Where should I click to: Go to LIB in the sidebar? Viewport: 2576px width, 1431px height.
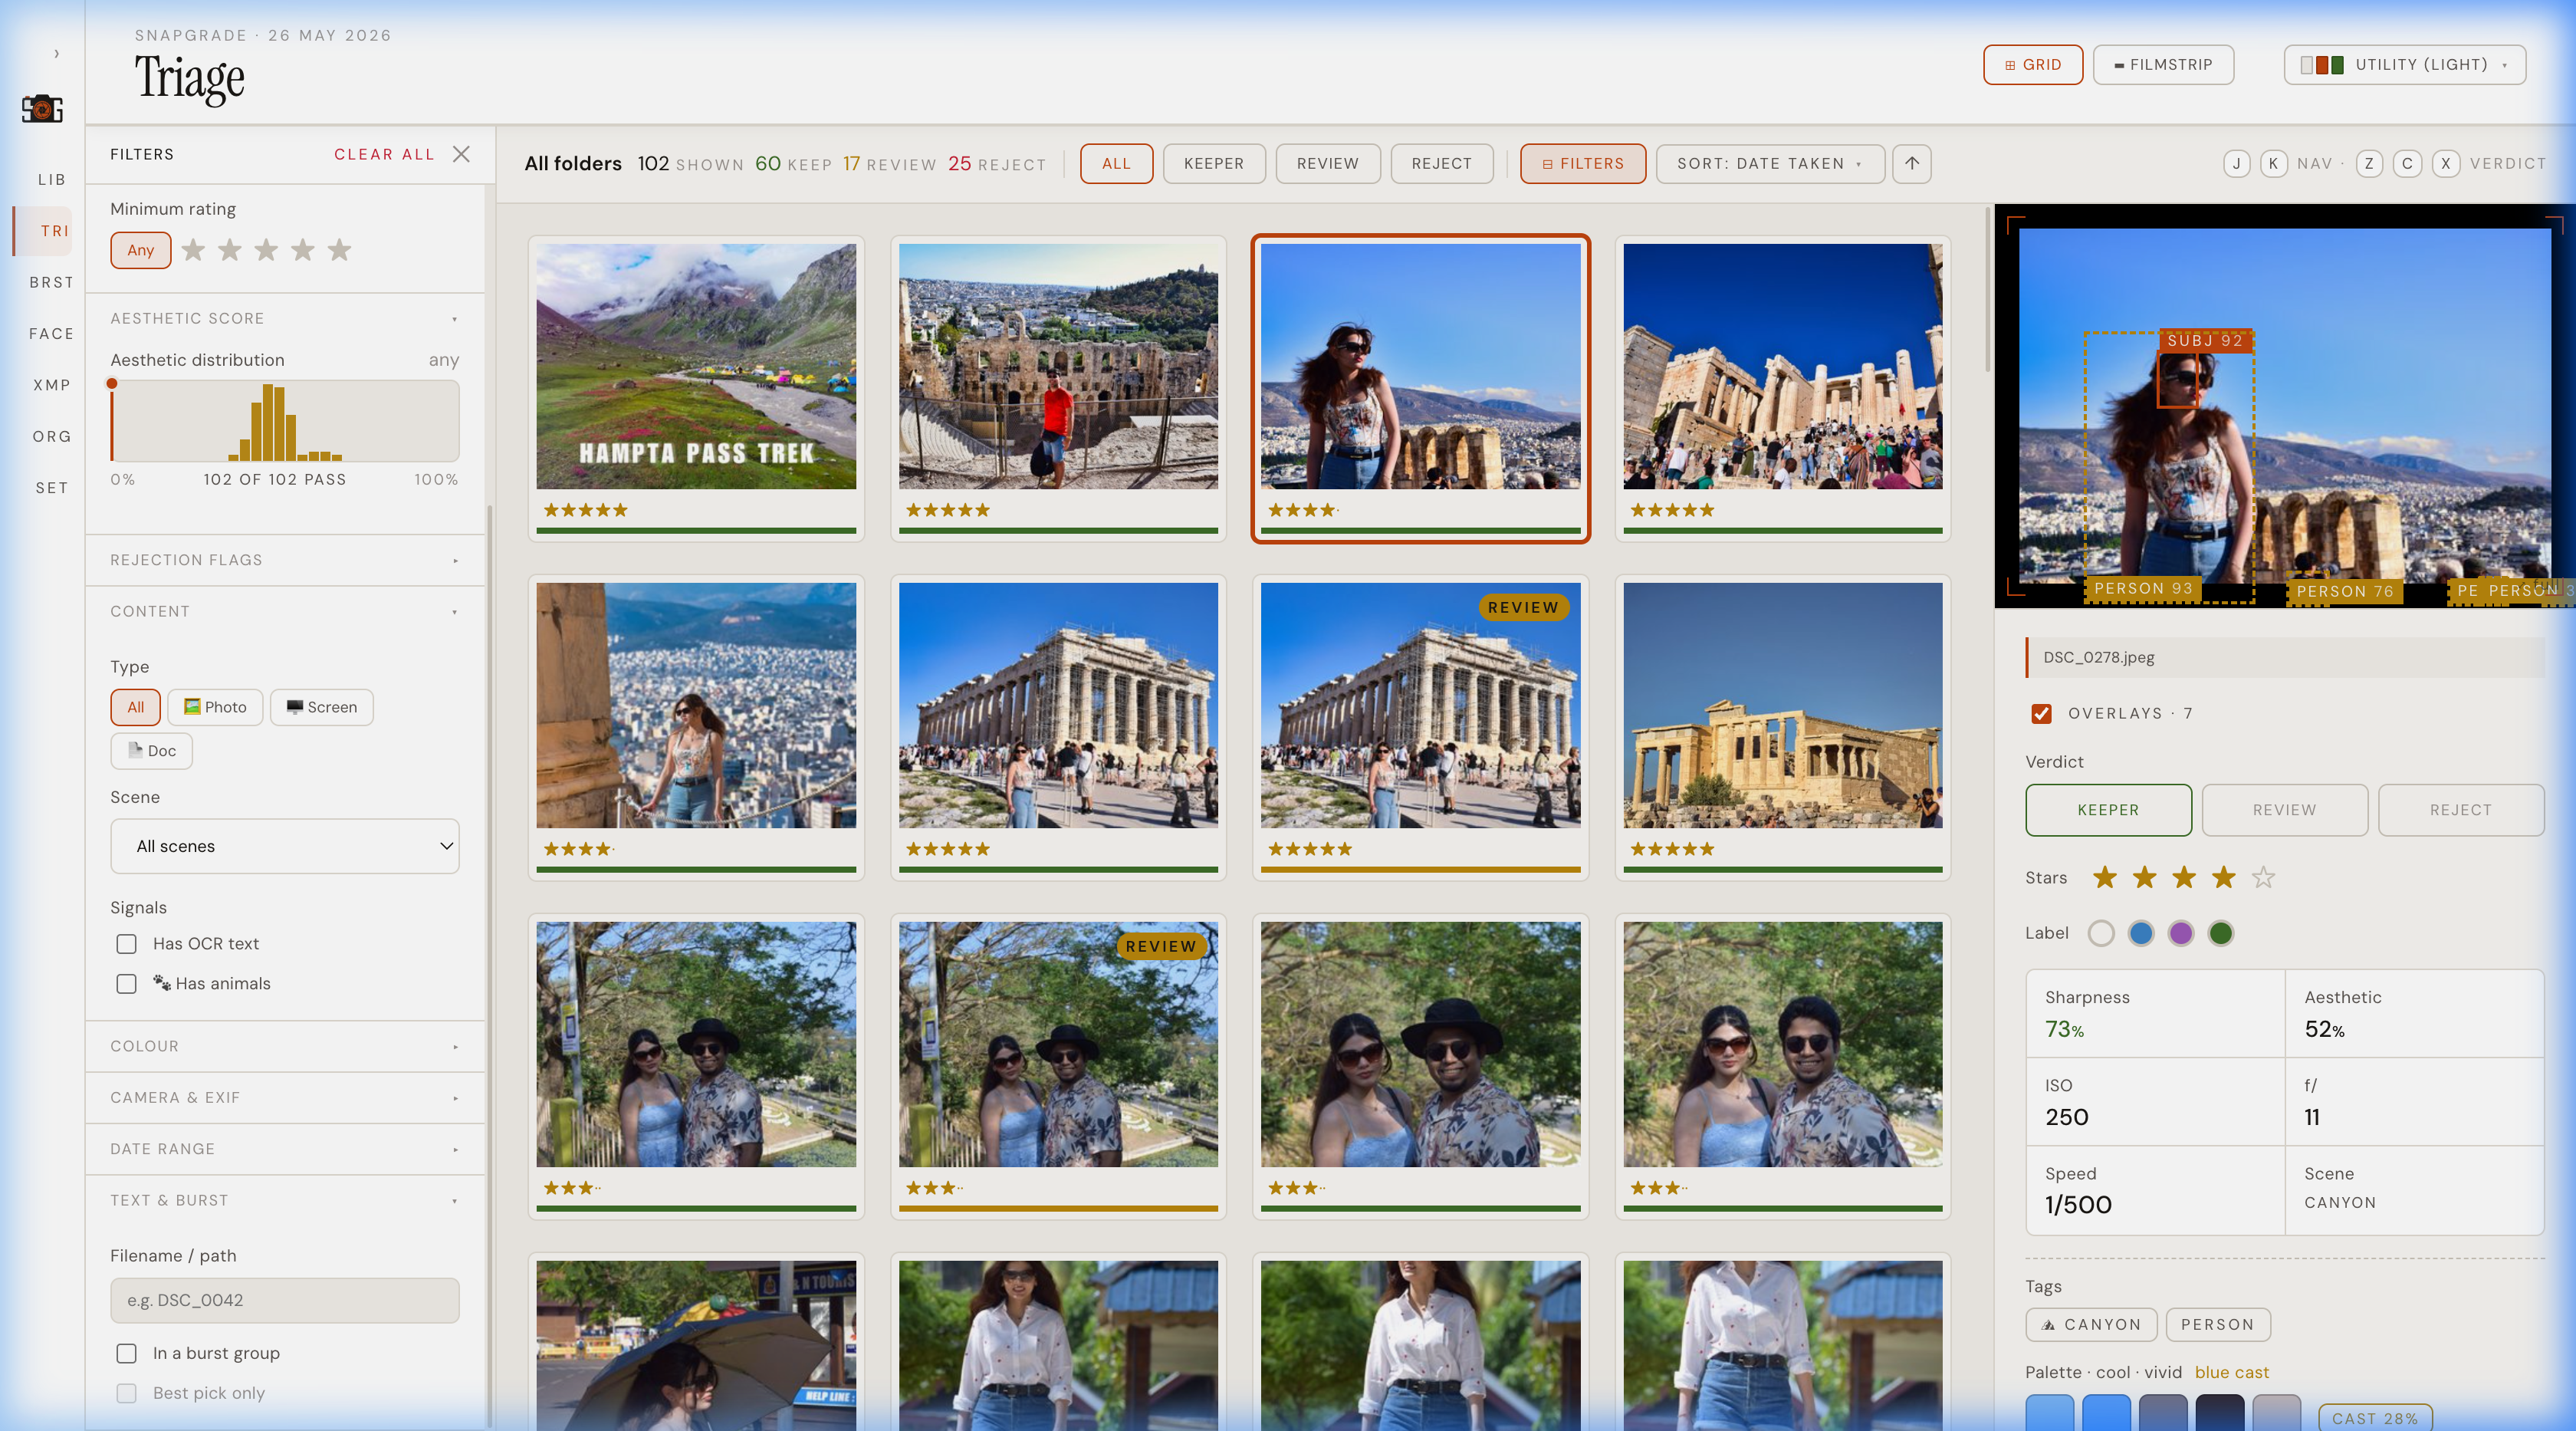(52, 180)
